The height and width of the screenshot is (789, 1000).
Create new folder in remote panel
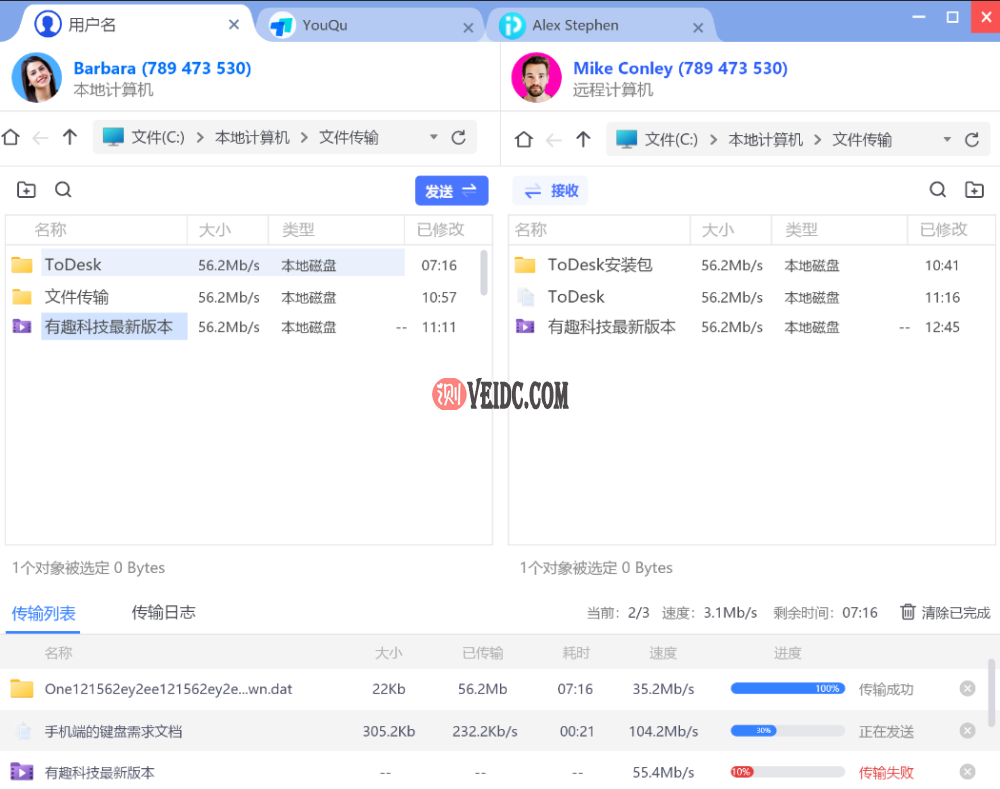[x=974, y=190]
